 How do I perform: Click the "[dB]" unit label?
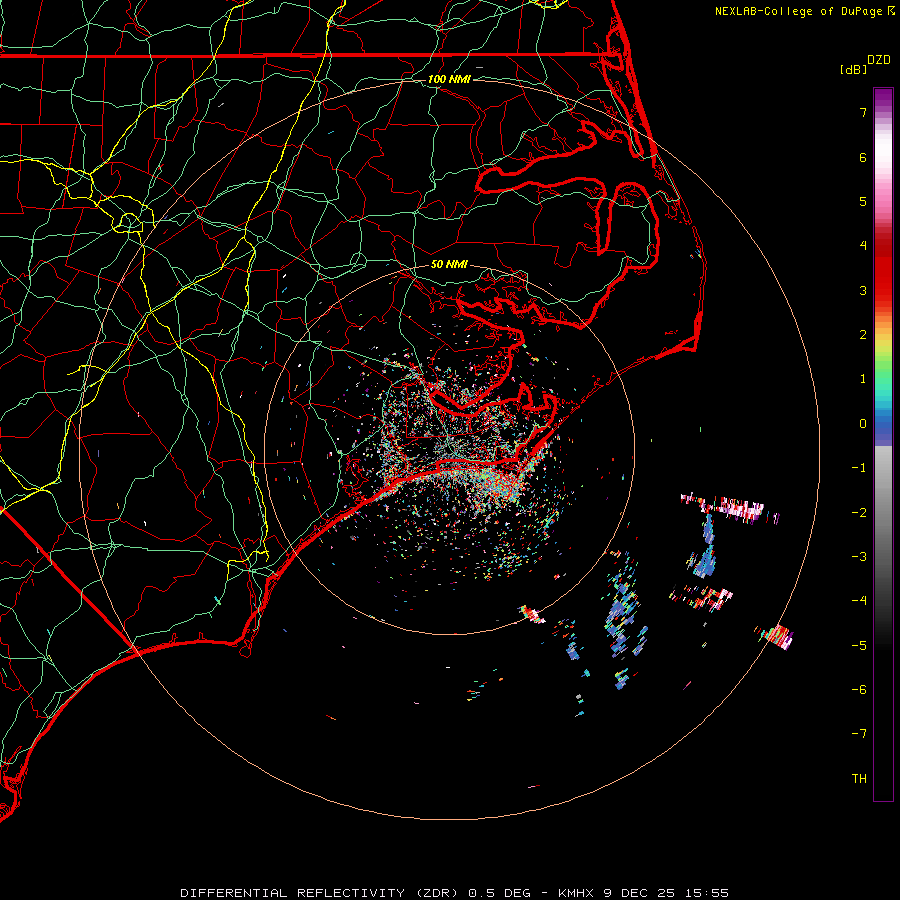853,69
